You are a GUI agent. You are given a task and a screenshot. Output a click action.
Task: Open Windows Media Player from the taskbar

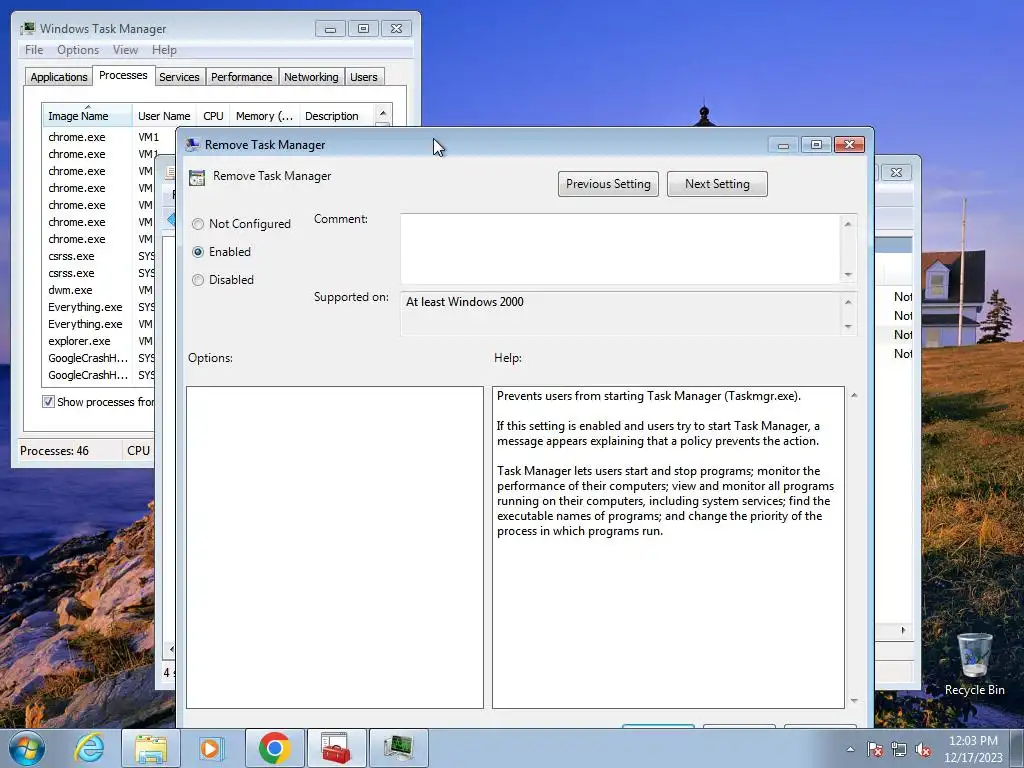tap(210, 748)
